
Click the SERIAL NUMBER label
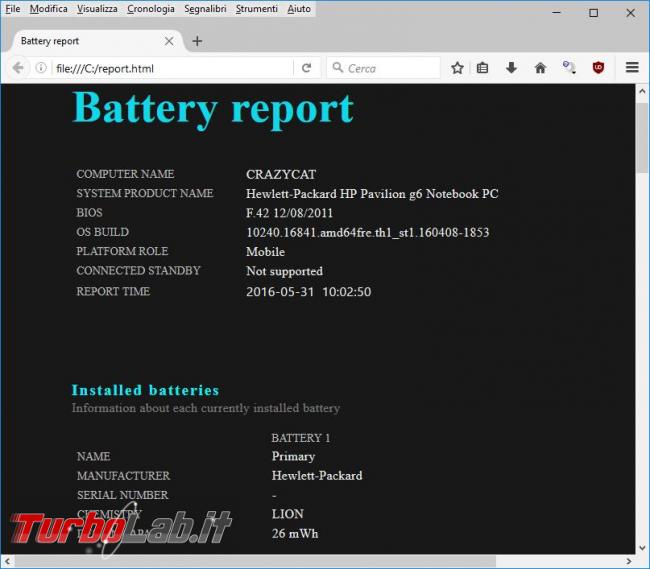point(123,495)
